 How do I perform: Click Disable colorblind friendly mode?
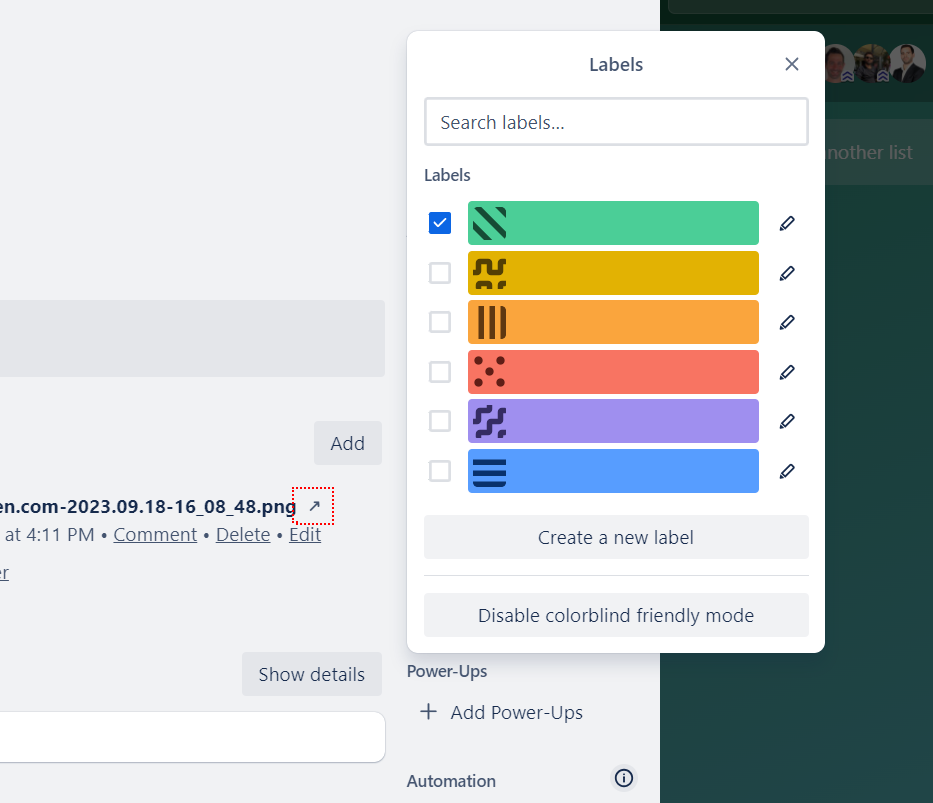[616, 615]
